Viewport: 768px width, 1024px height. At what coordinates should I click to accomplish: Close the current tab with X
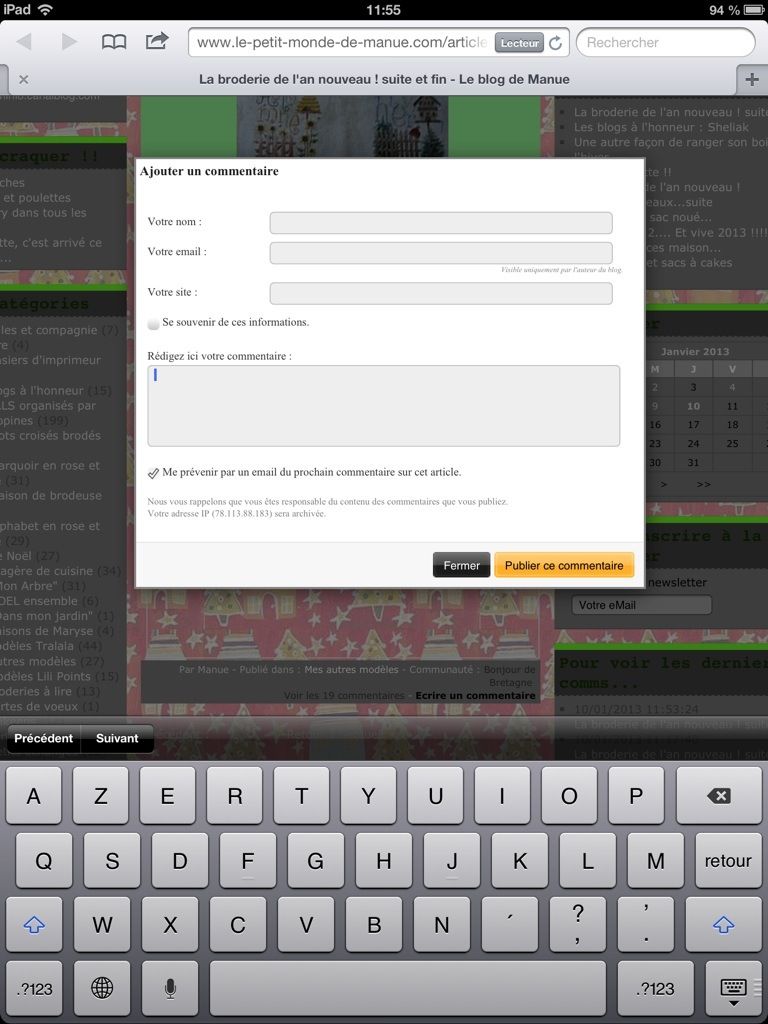coord(24,80)
